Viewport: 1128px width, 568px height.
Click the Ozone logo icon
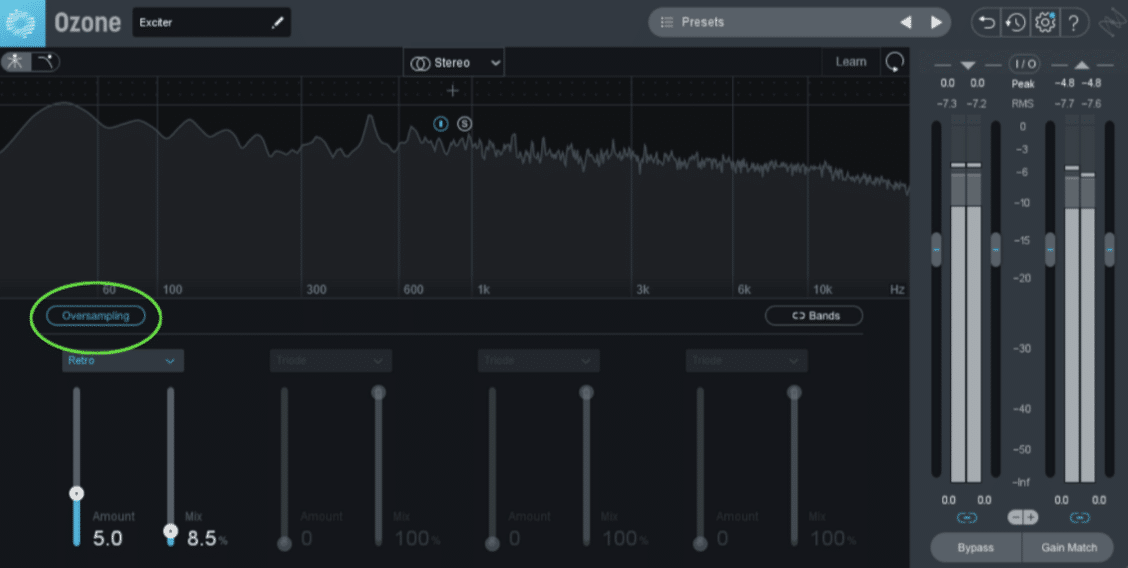[22, 23]
